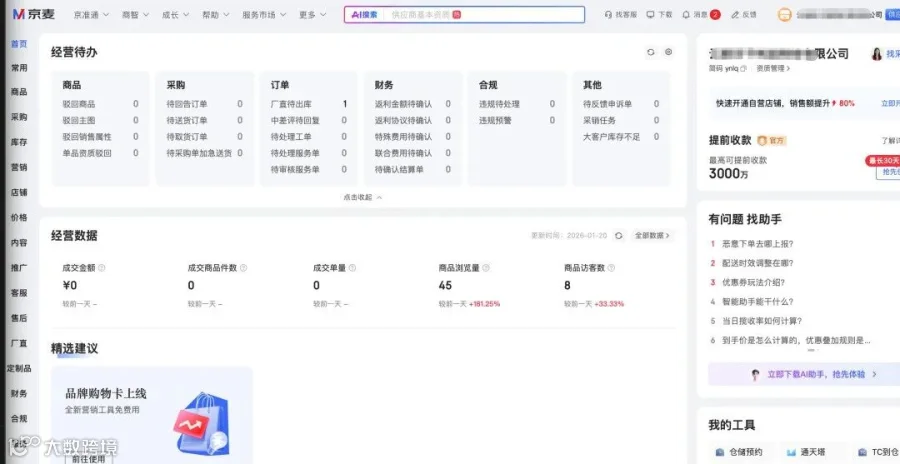Click the 京麦 logo
The height and width of the screenshot is (464, 900).
[x=33, y=14]
